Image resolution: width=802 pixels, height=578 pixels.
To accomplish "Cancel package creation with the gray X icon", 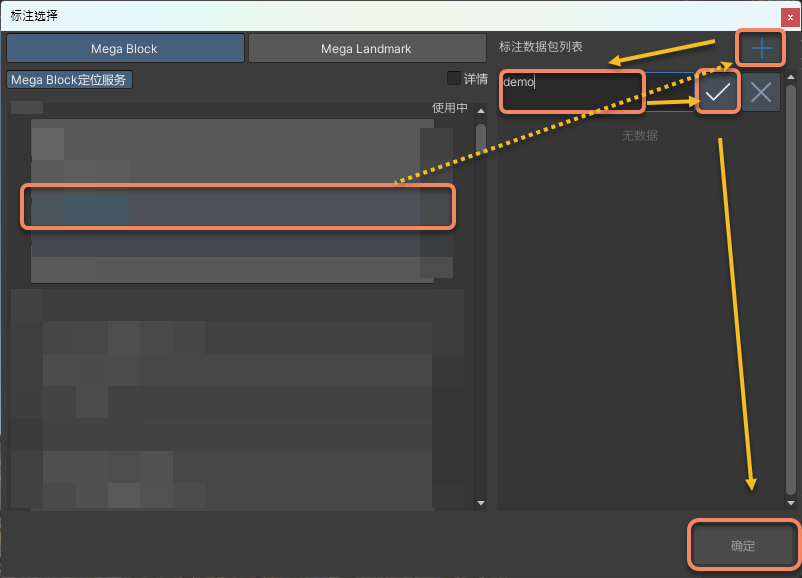I will pos(761,92).
